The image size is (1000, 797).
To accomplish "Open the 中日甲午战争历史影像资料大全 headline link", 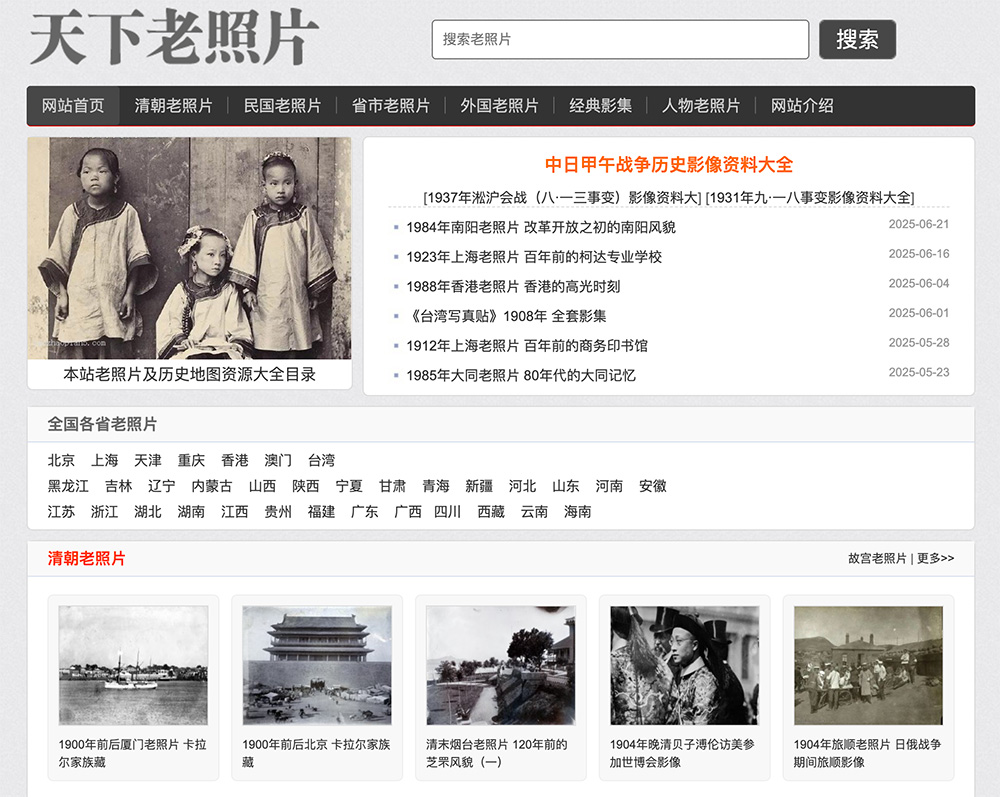I will pos(668,165).
